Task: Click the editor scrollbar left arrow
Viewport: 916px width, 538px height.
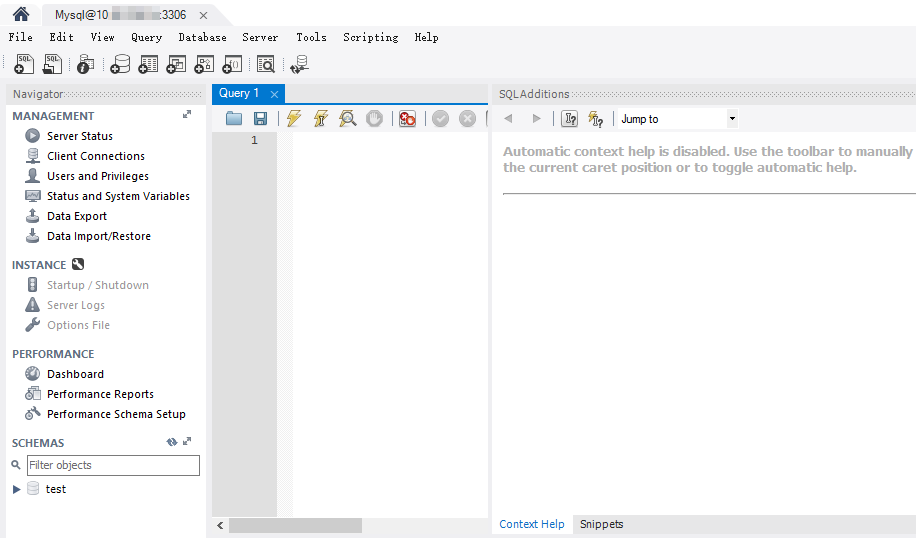Action: pyautogui.click(x=220, y=525)
